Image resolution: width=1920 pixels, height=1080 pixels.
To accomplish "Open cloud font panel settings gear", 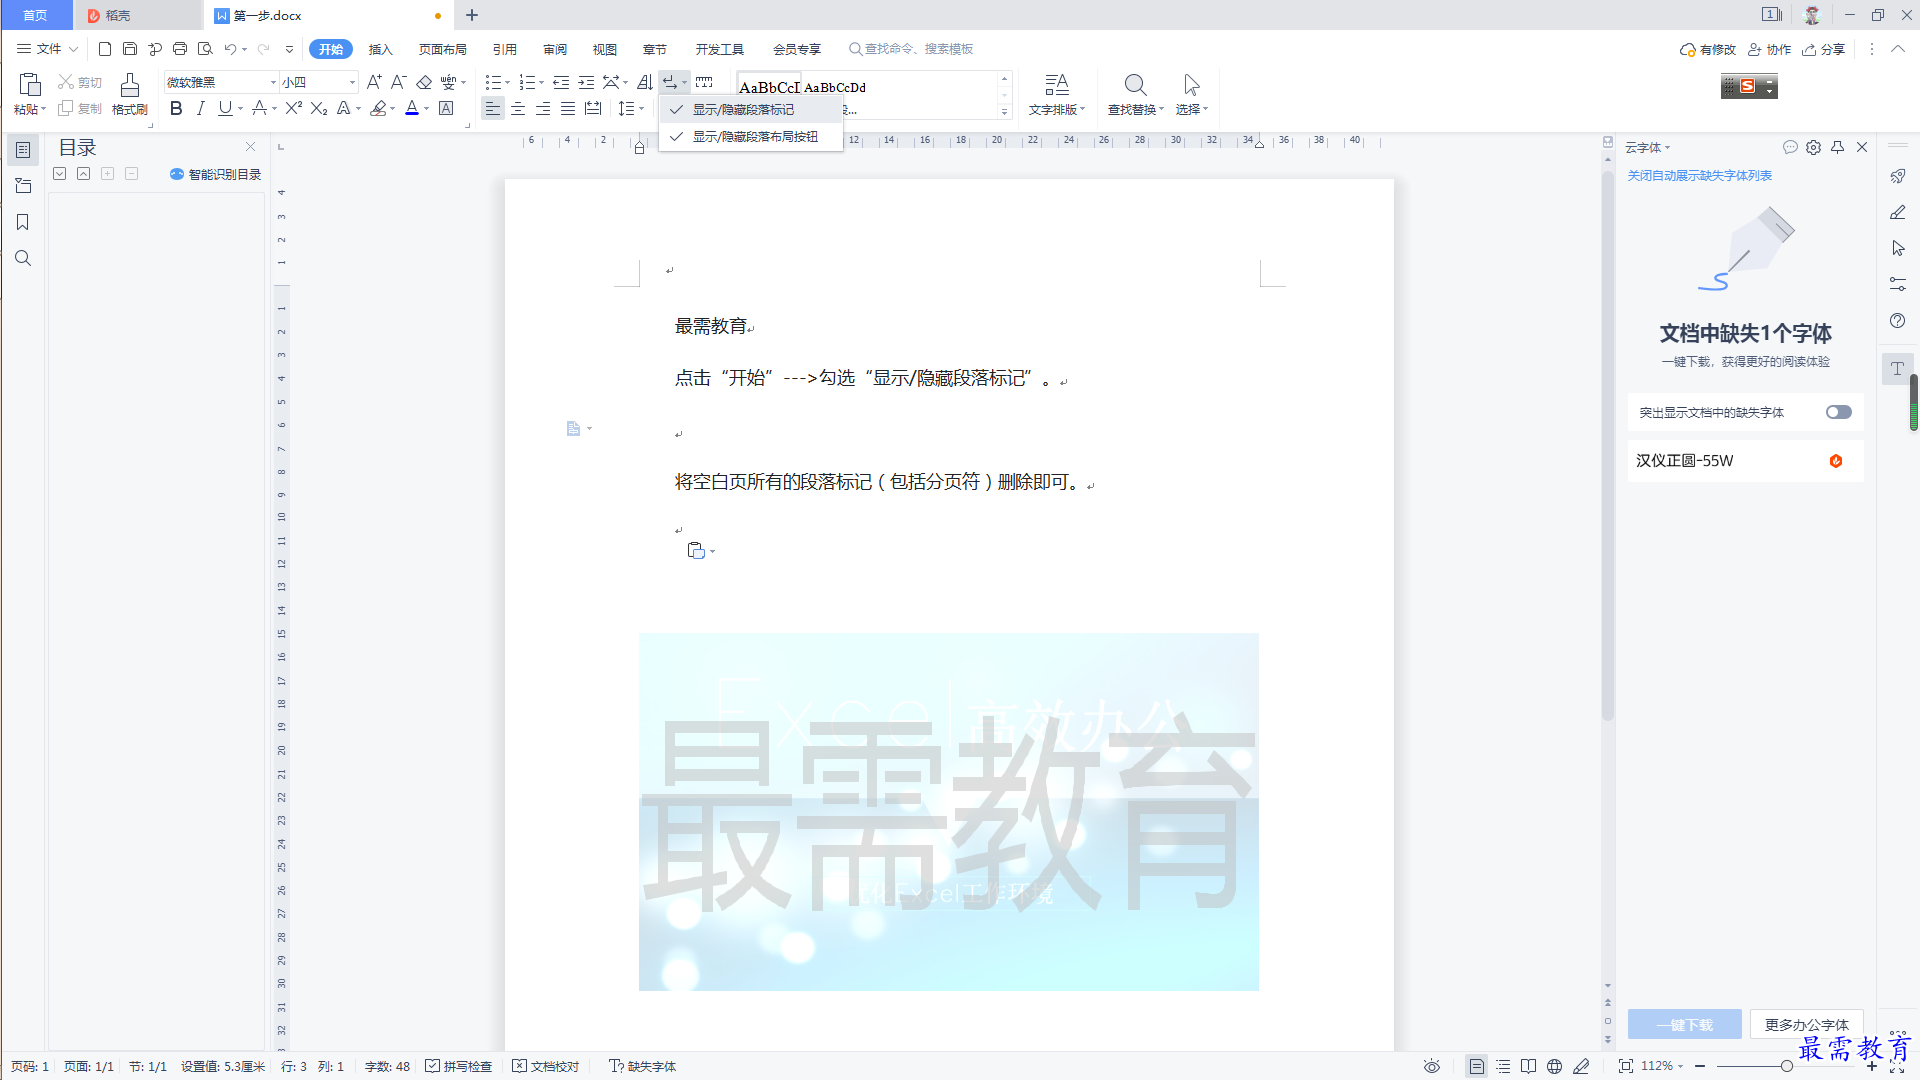I will [1813, 147].
